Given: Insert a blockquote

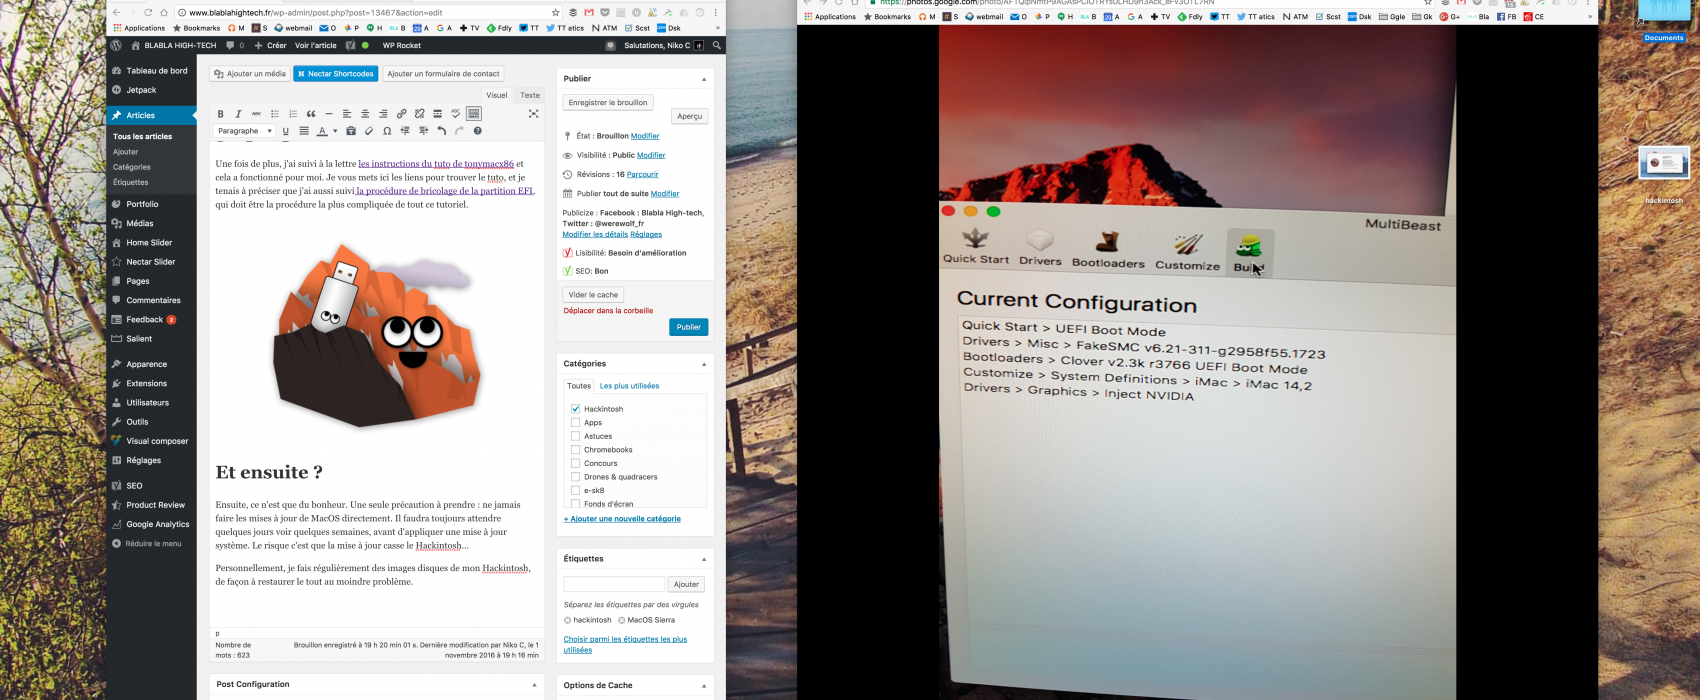Looking at the screenshot, I should click(311, 114).
